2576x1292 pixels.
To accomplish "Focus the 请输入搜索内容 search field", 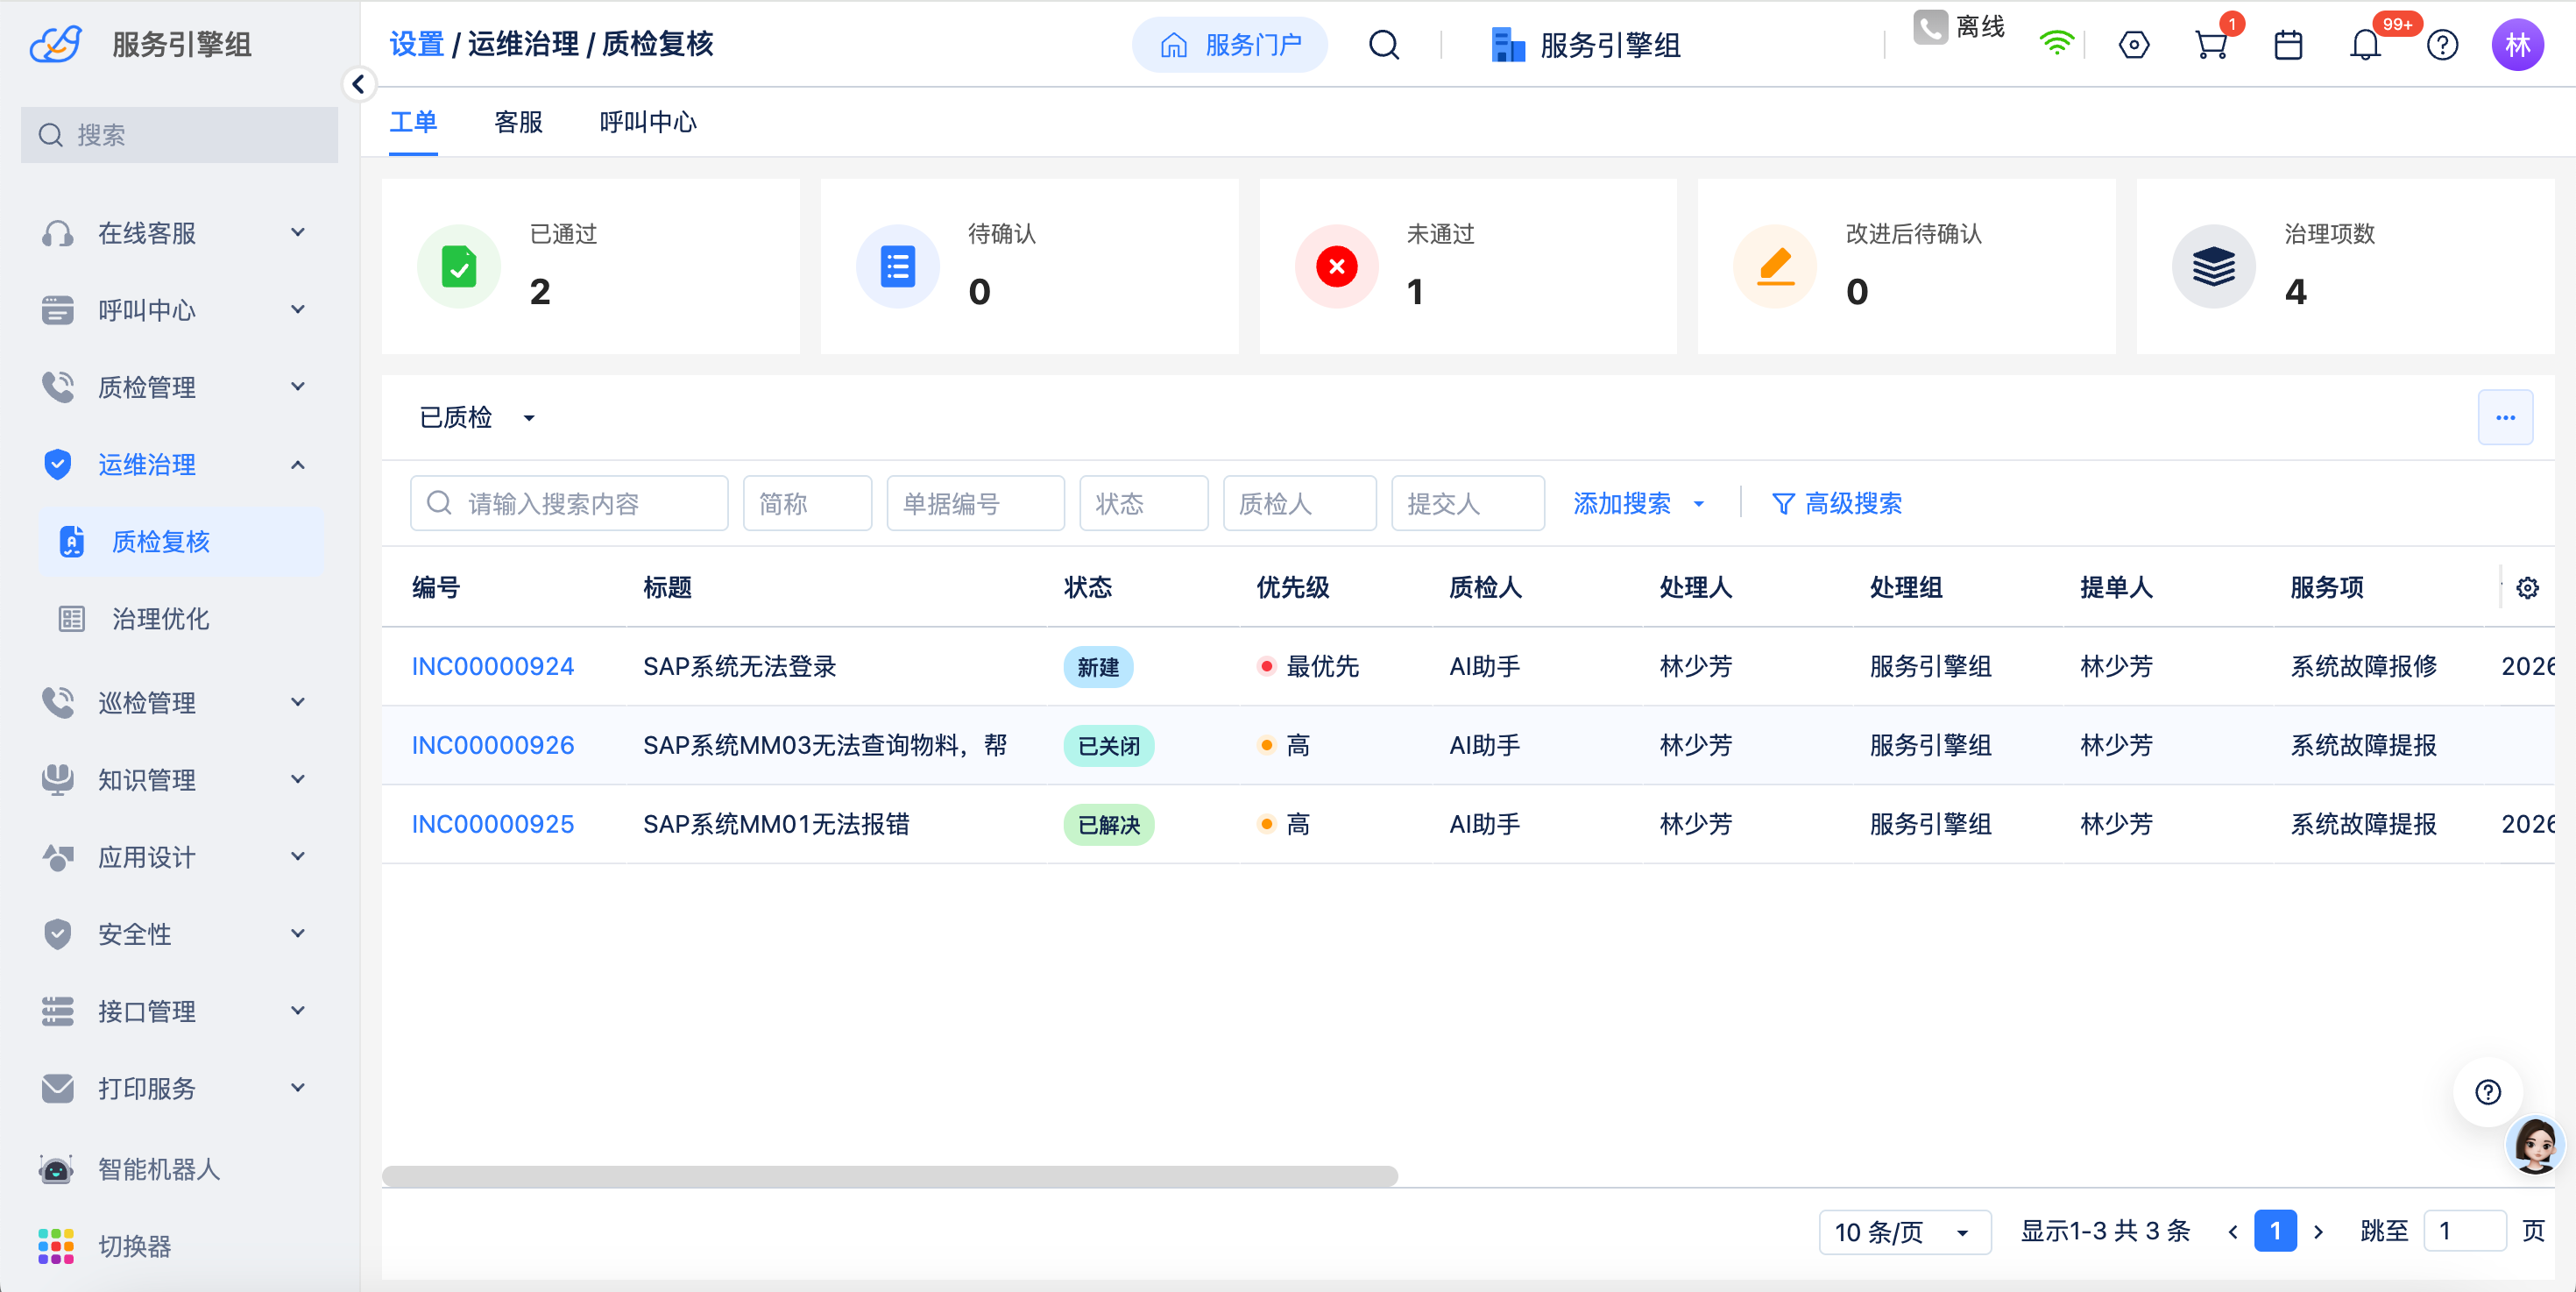I will [x=569, y=503].
